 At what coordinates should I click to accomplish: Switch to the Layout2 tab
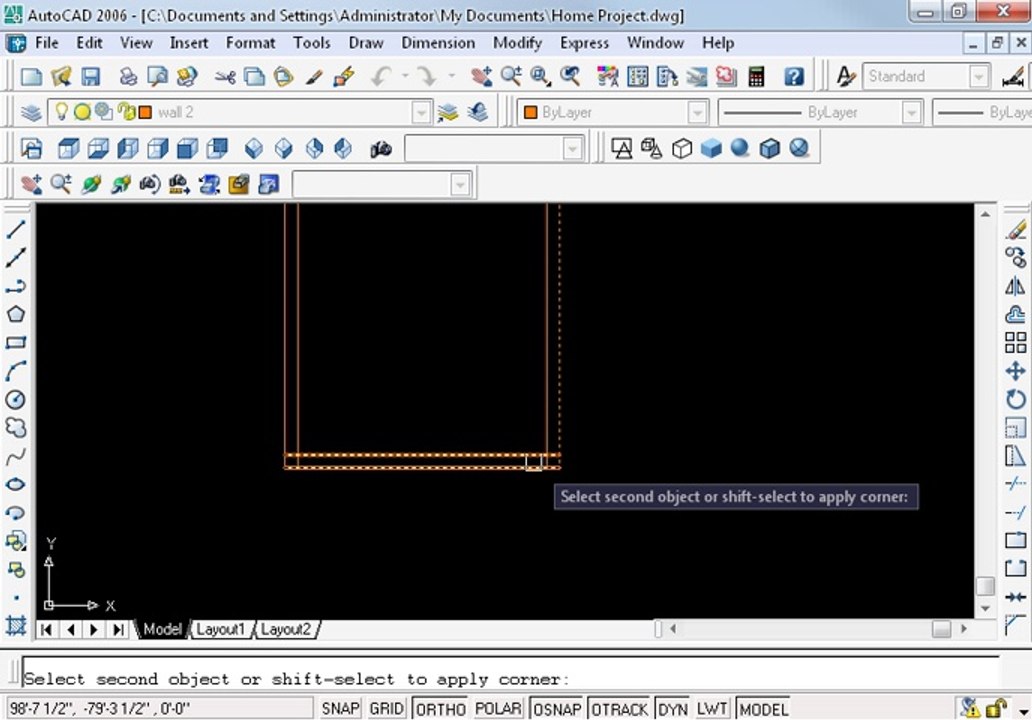click(x=285, y=629)
